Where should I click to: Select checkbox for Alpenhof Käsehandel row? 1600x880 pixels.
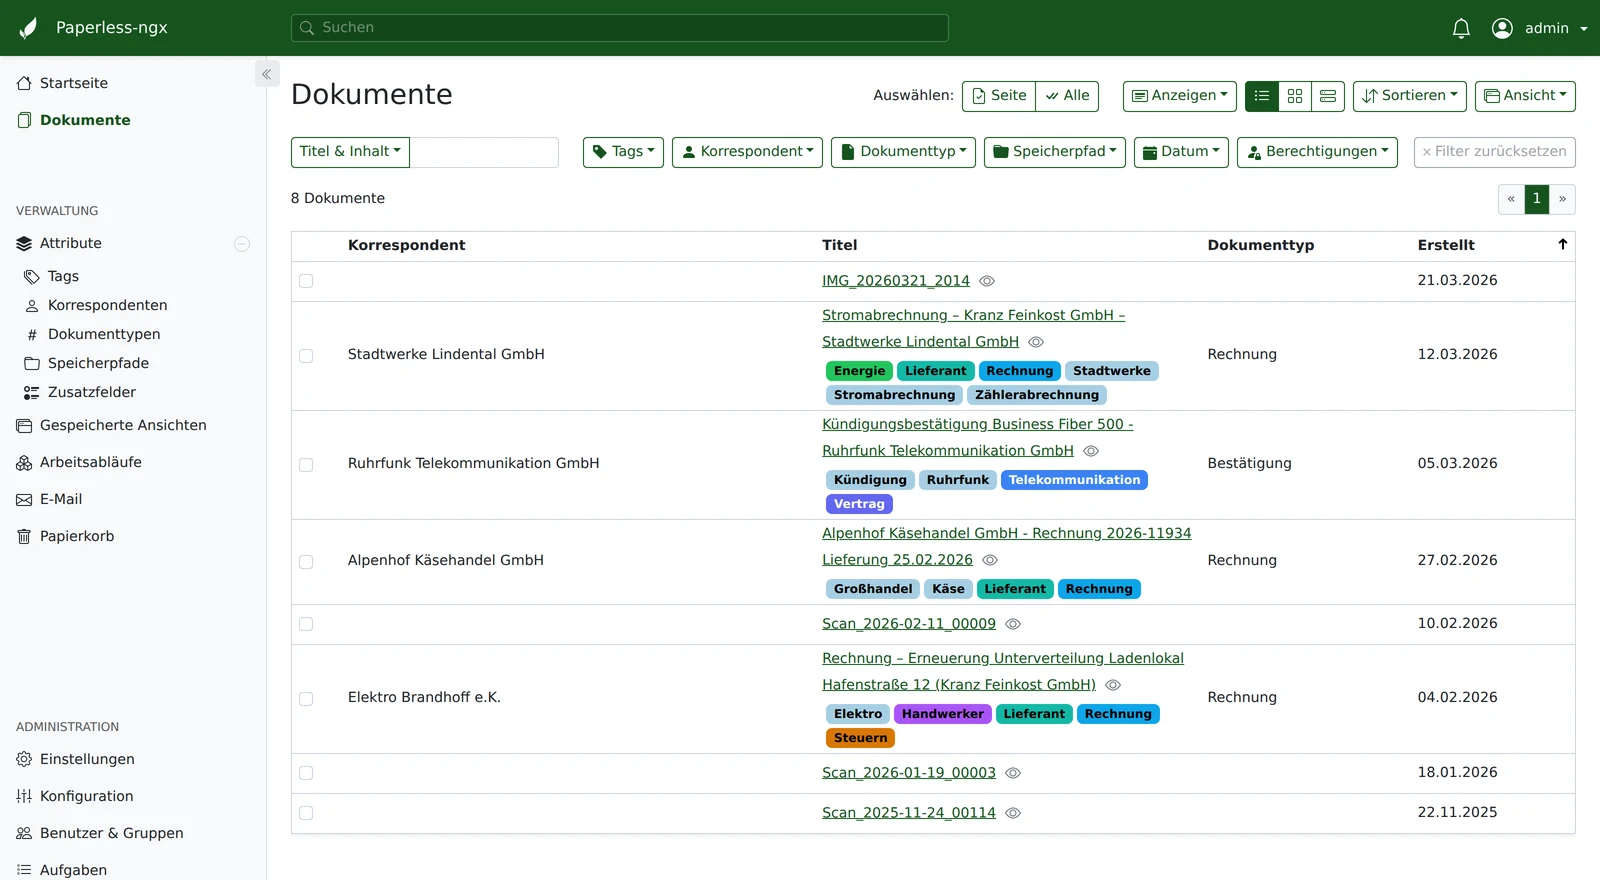tap(306, 562)
